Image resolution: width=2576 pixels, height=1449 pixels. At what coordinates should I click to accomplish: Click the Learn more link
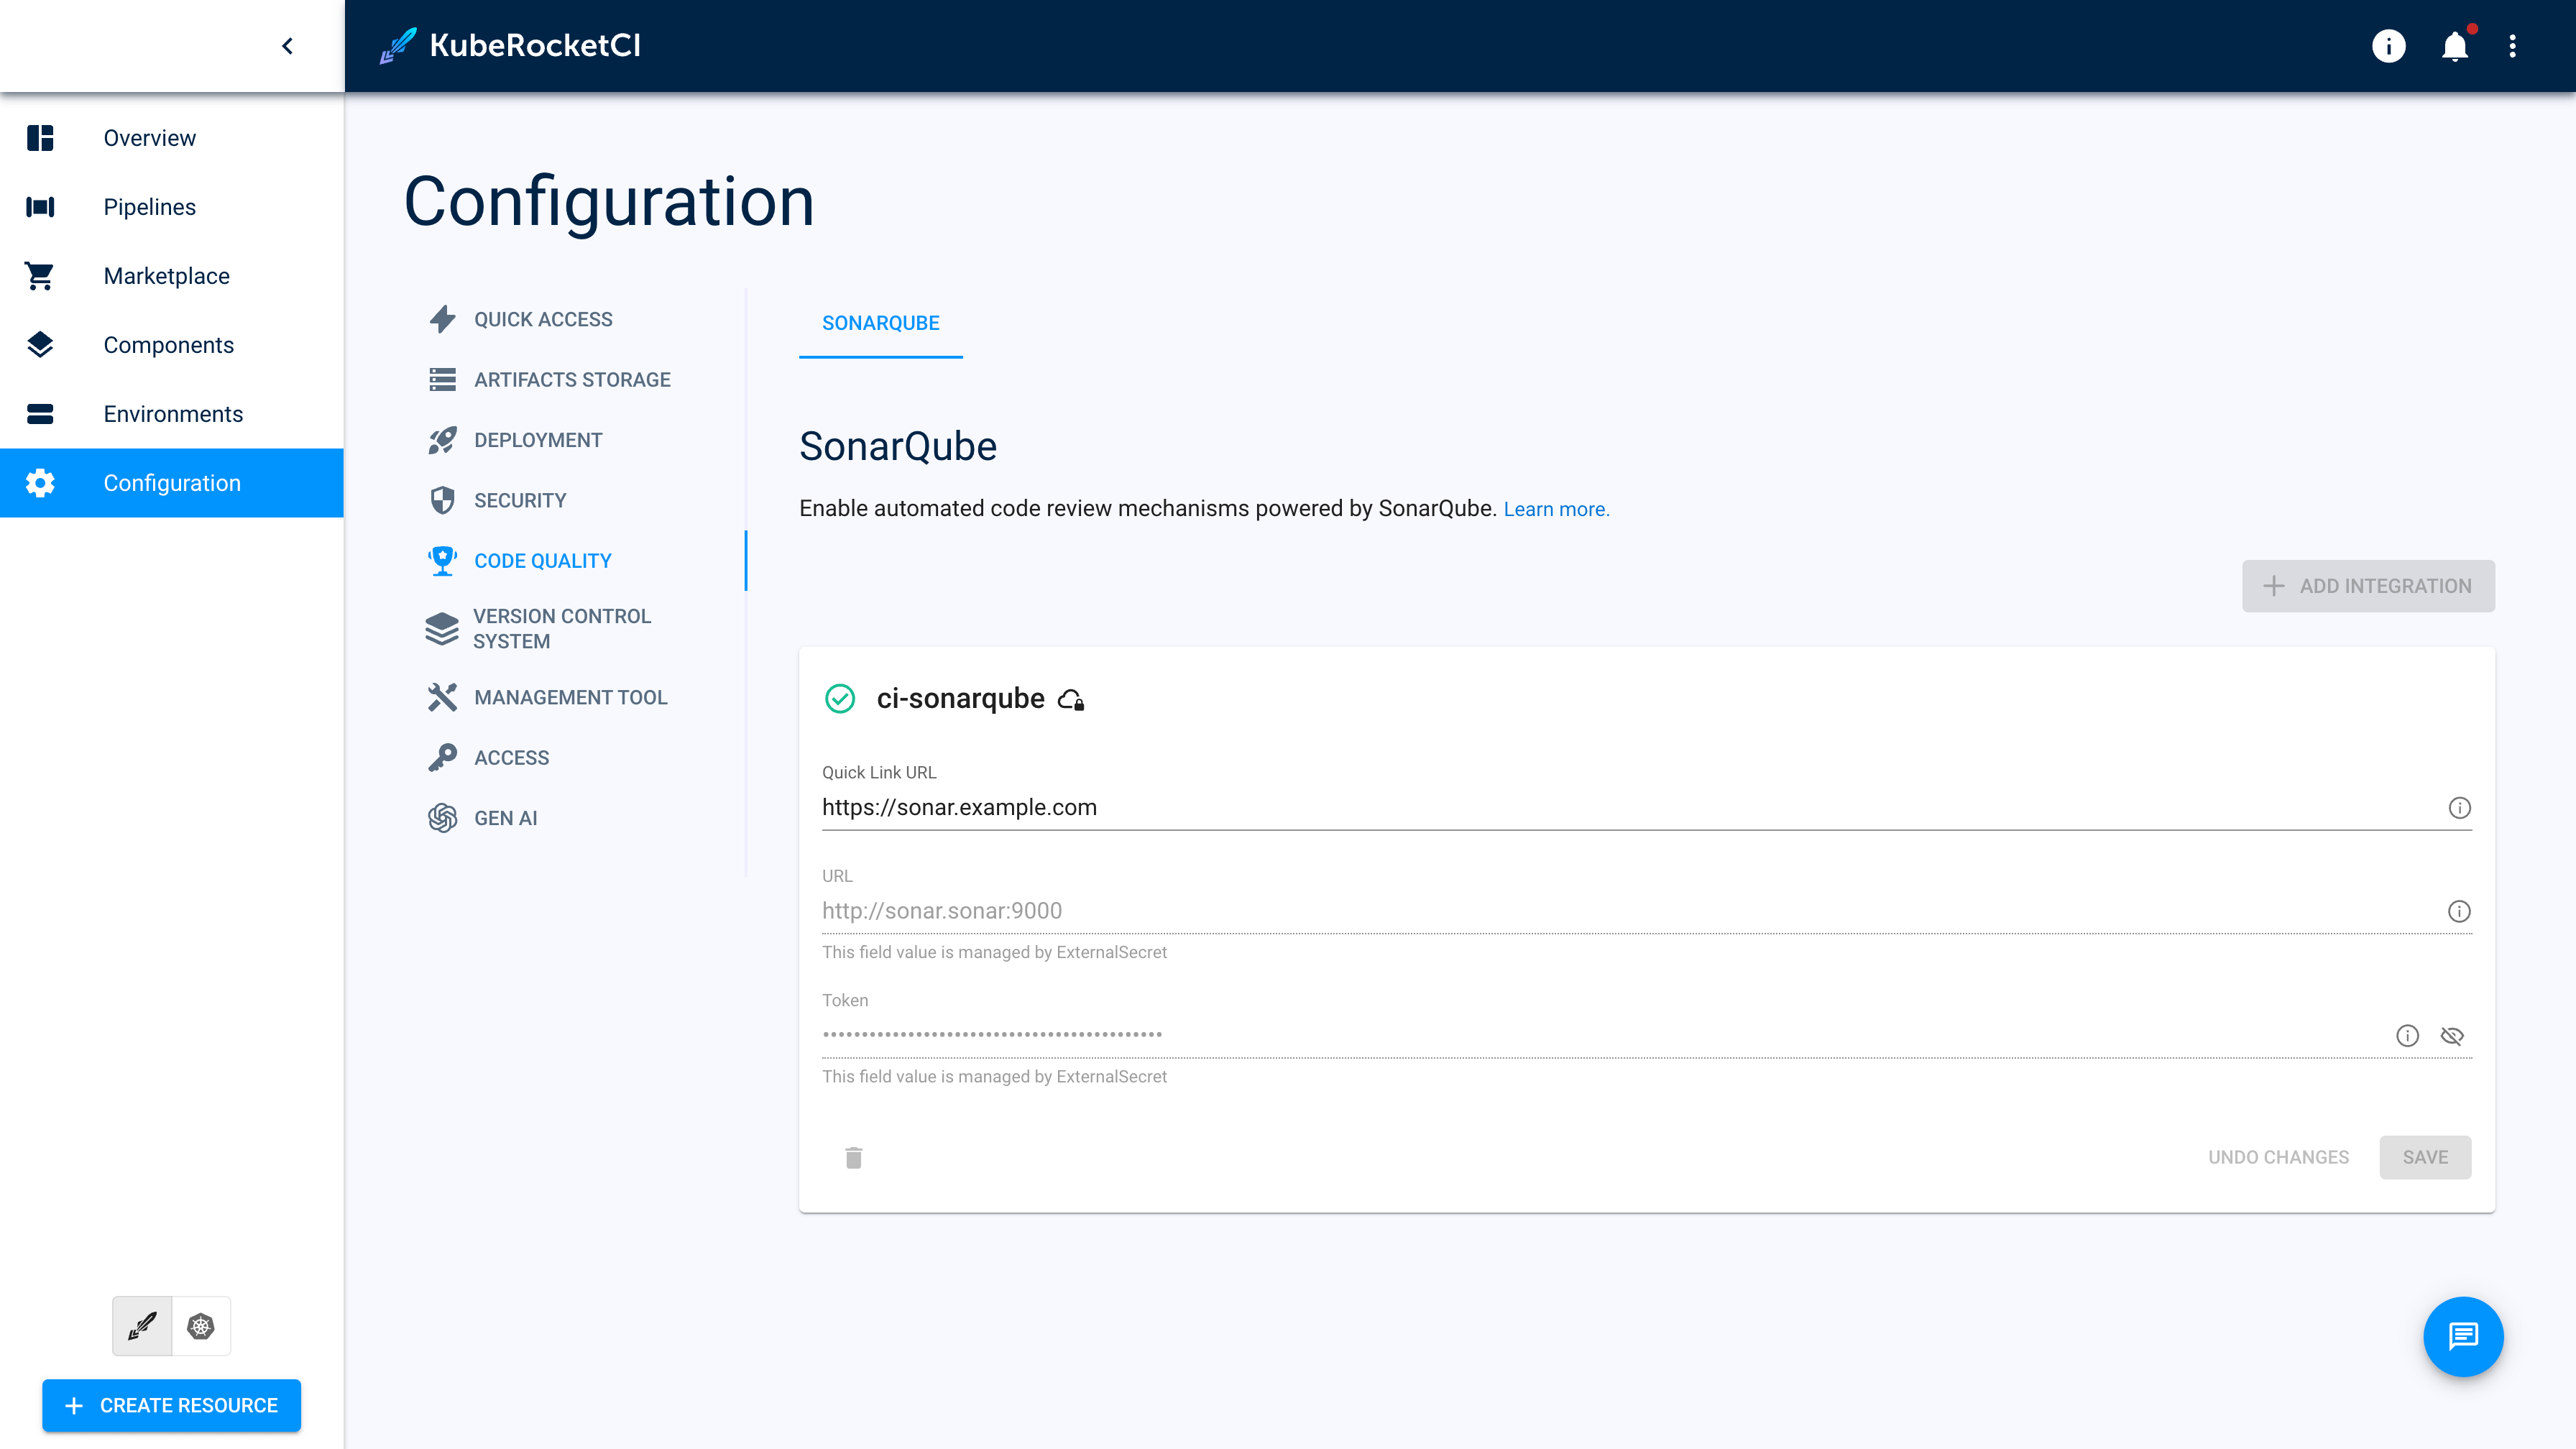[x=1557, y=510]
